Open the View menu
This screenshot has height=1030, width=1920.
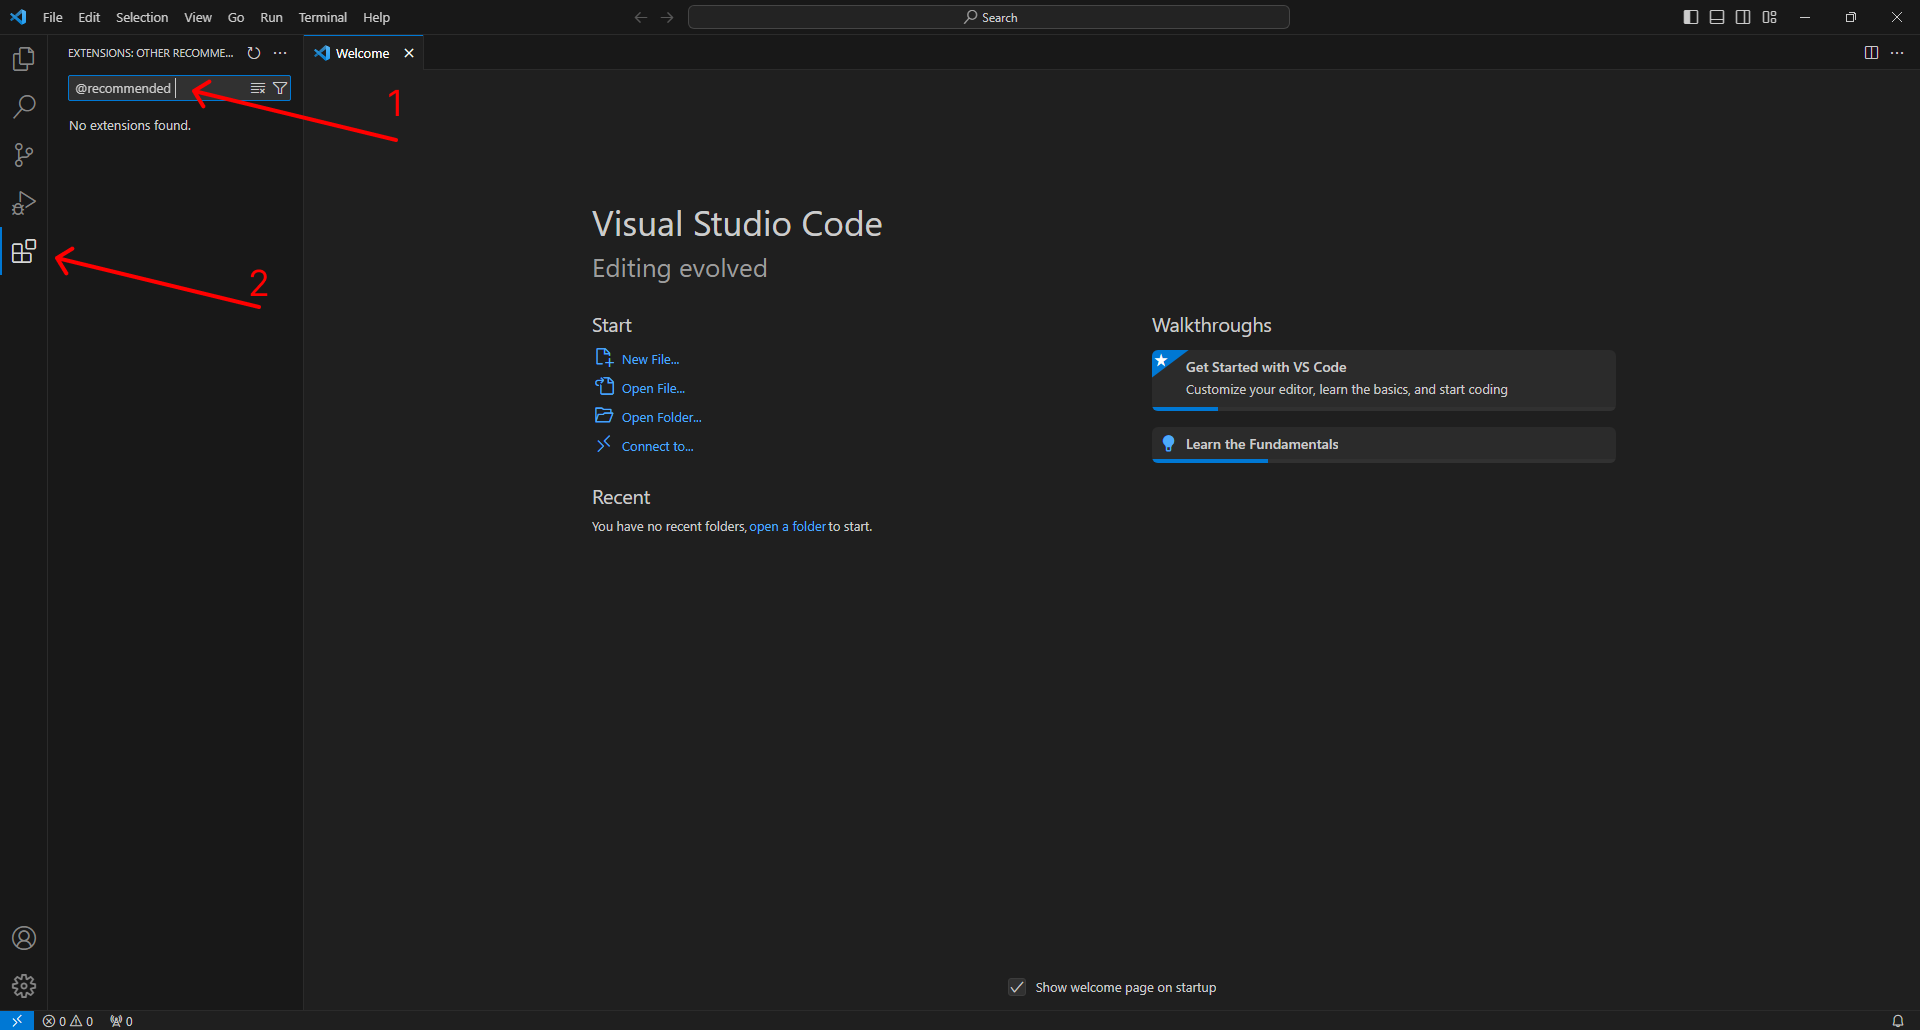[198, 17]
